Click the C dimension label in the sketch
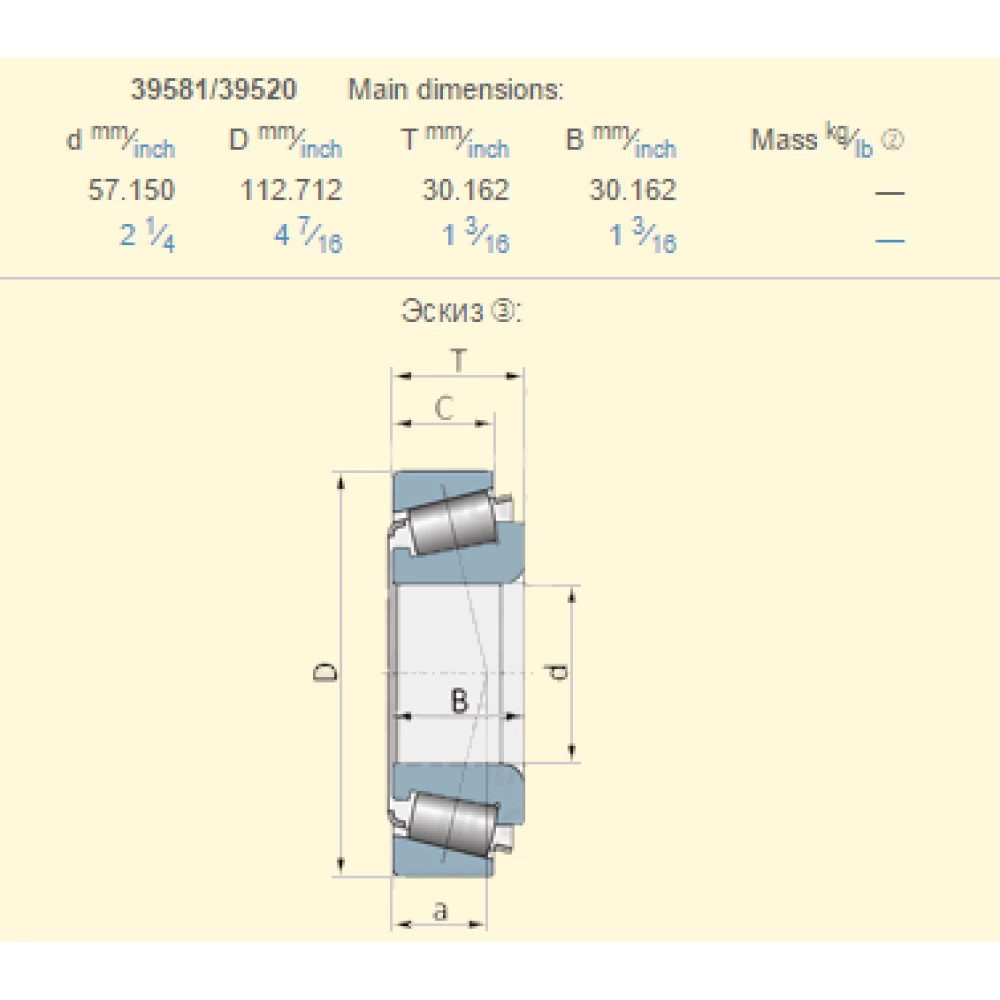Screen dimensions: 1000x1000 [445, 407]
